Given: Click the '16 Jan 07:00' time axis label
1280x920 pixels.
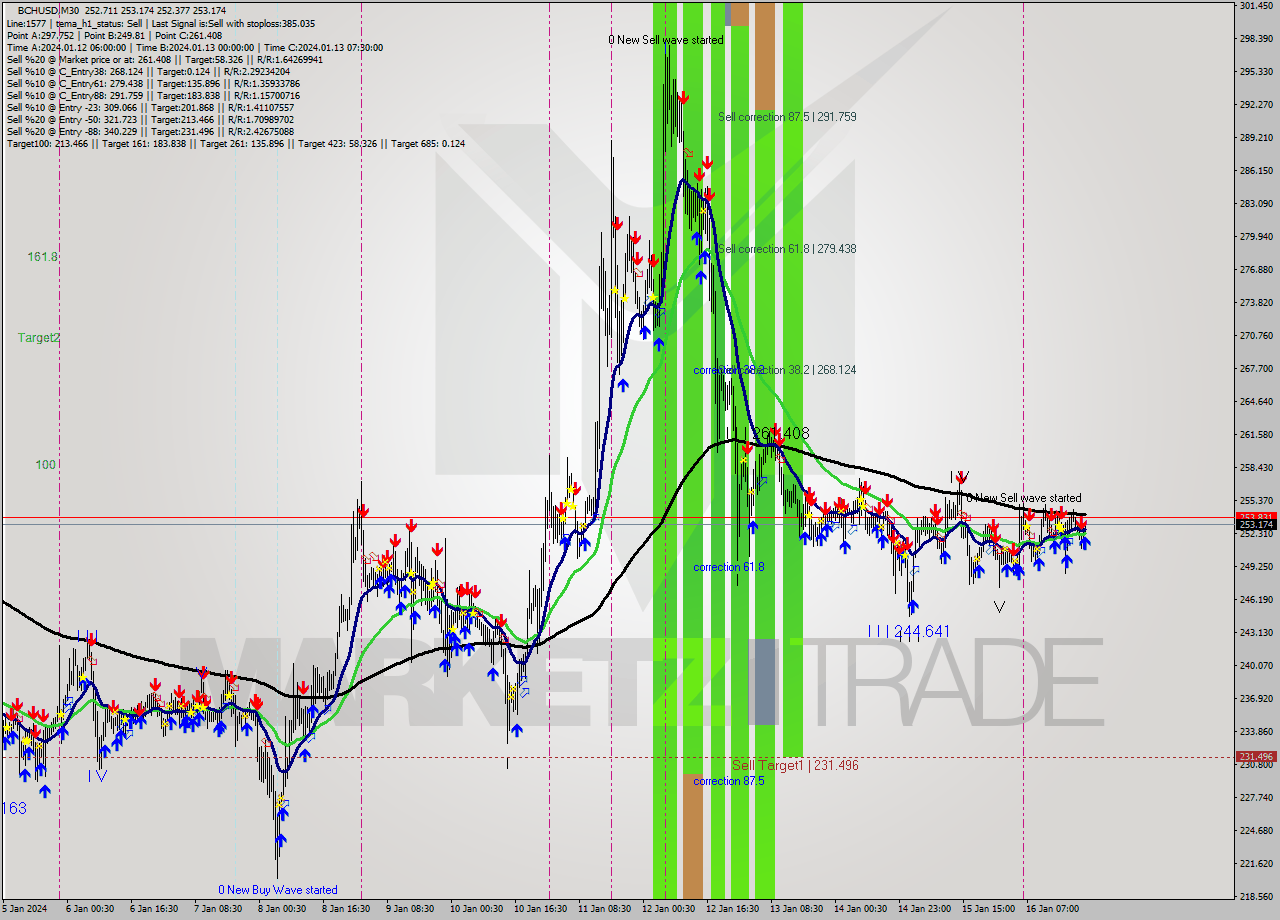Looking at the screenshot, I should [1052, 909].
